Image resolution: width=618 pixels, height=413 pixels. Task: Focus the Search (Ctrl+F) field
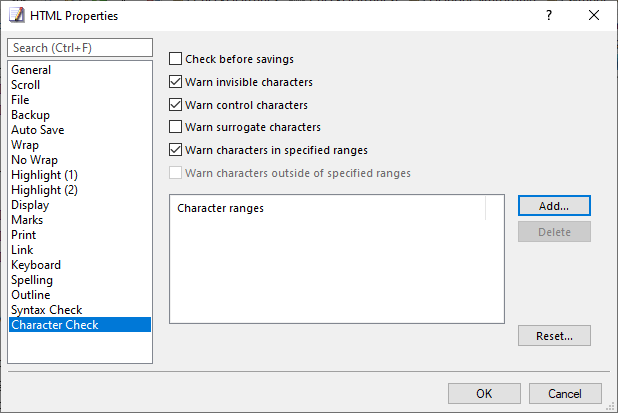click(80, 48)
